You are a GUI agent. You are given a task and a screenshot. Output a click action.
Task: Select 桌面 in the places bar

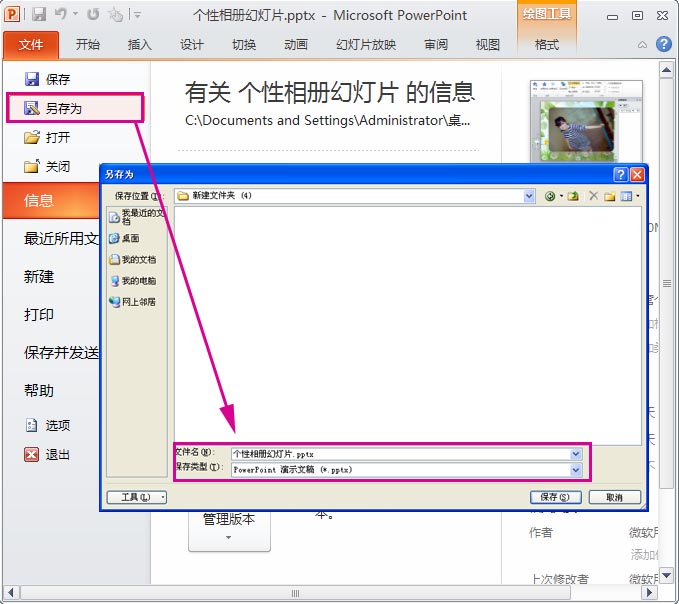[125, 238]
